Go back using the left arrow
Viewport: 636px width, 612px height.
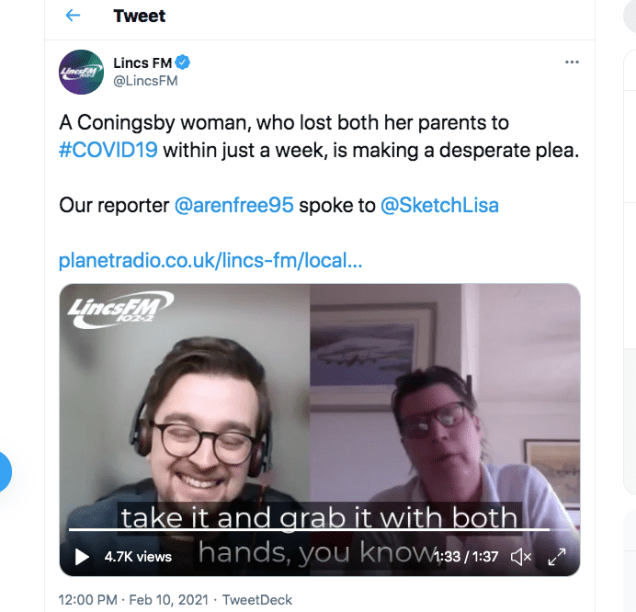73,16
